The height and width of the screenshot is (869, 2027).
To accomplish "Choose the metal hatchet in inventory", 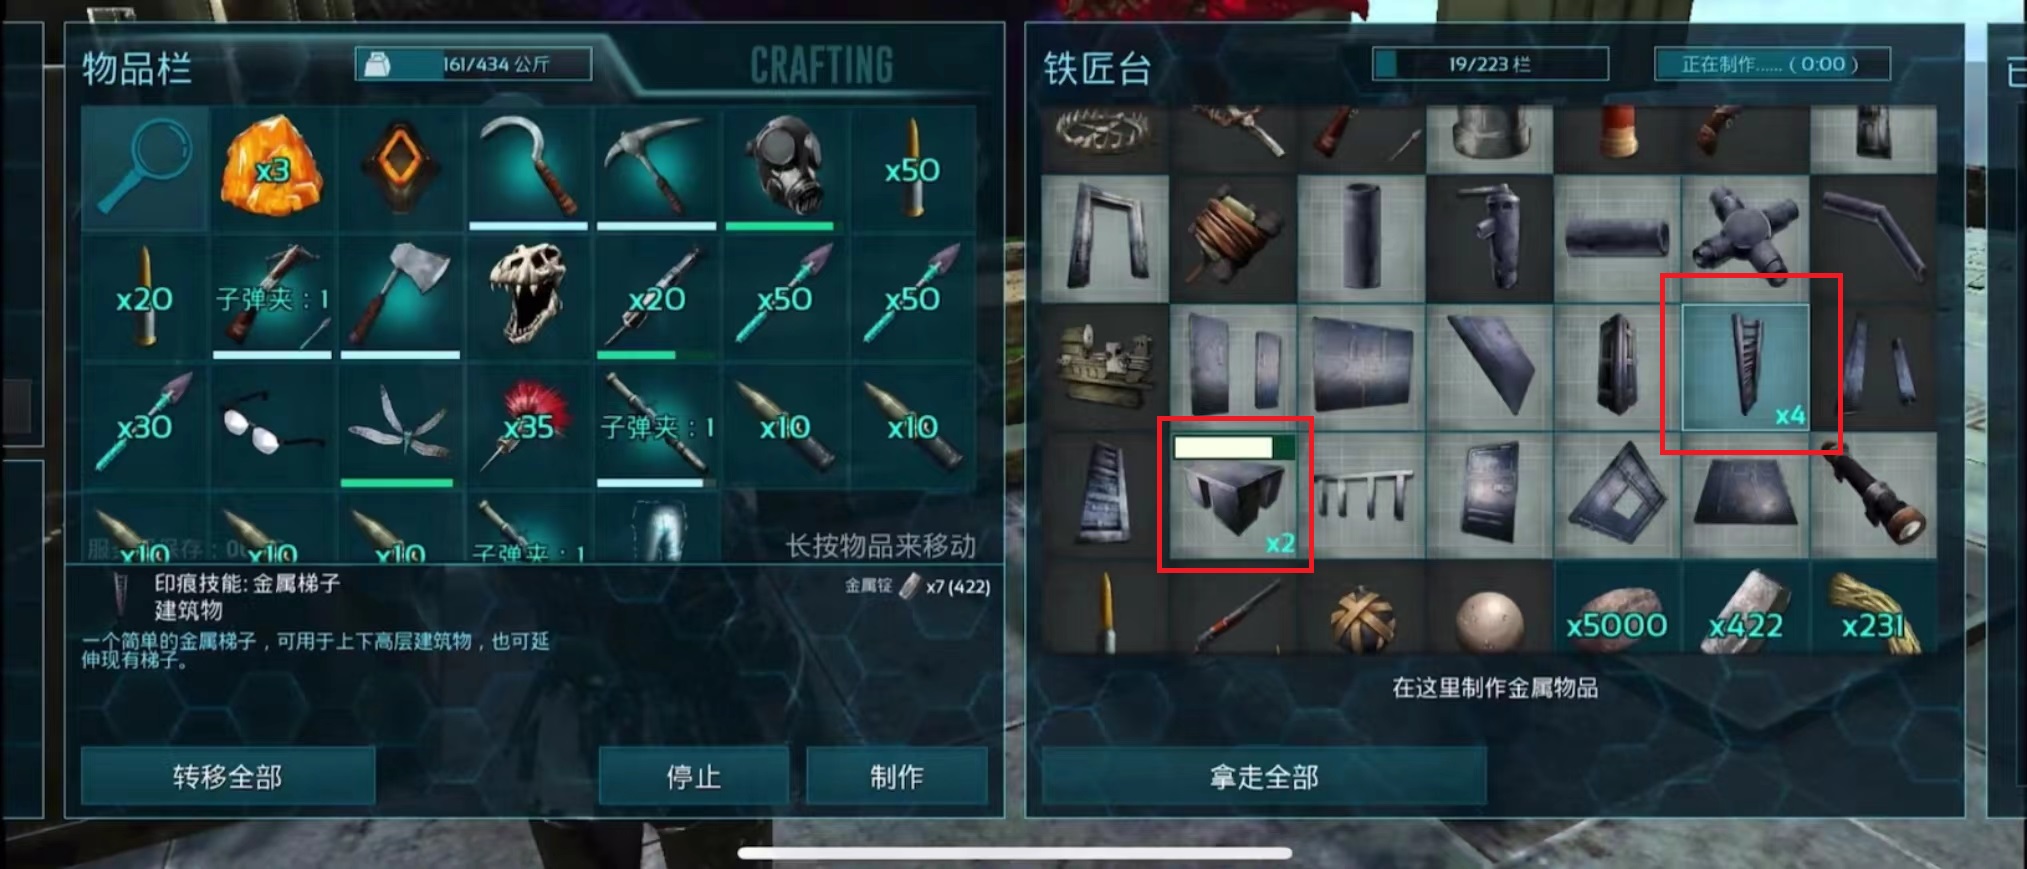I will [400, 298].
